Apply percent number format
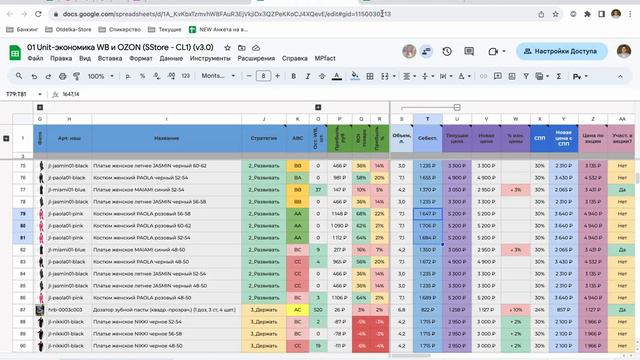The height and width of the screenshot is (360, 640). tap(142, 76)
